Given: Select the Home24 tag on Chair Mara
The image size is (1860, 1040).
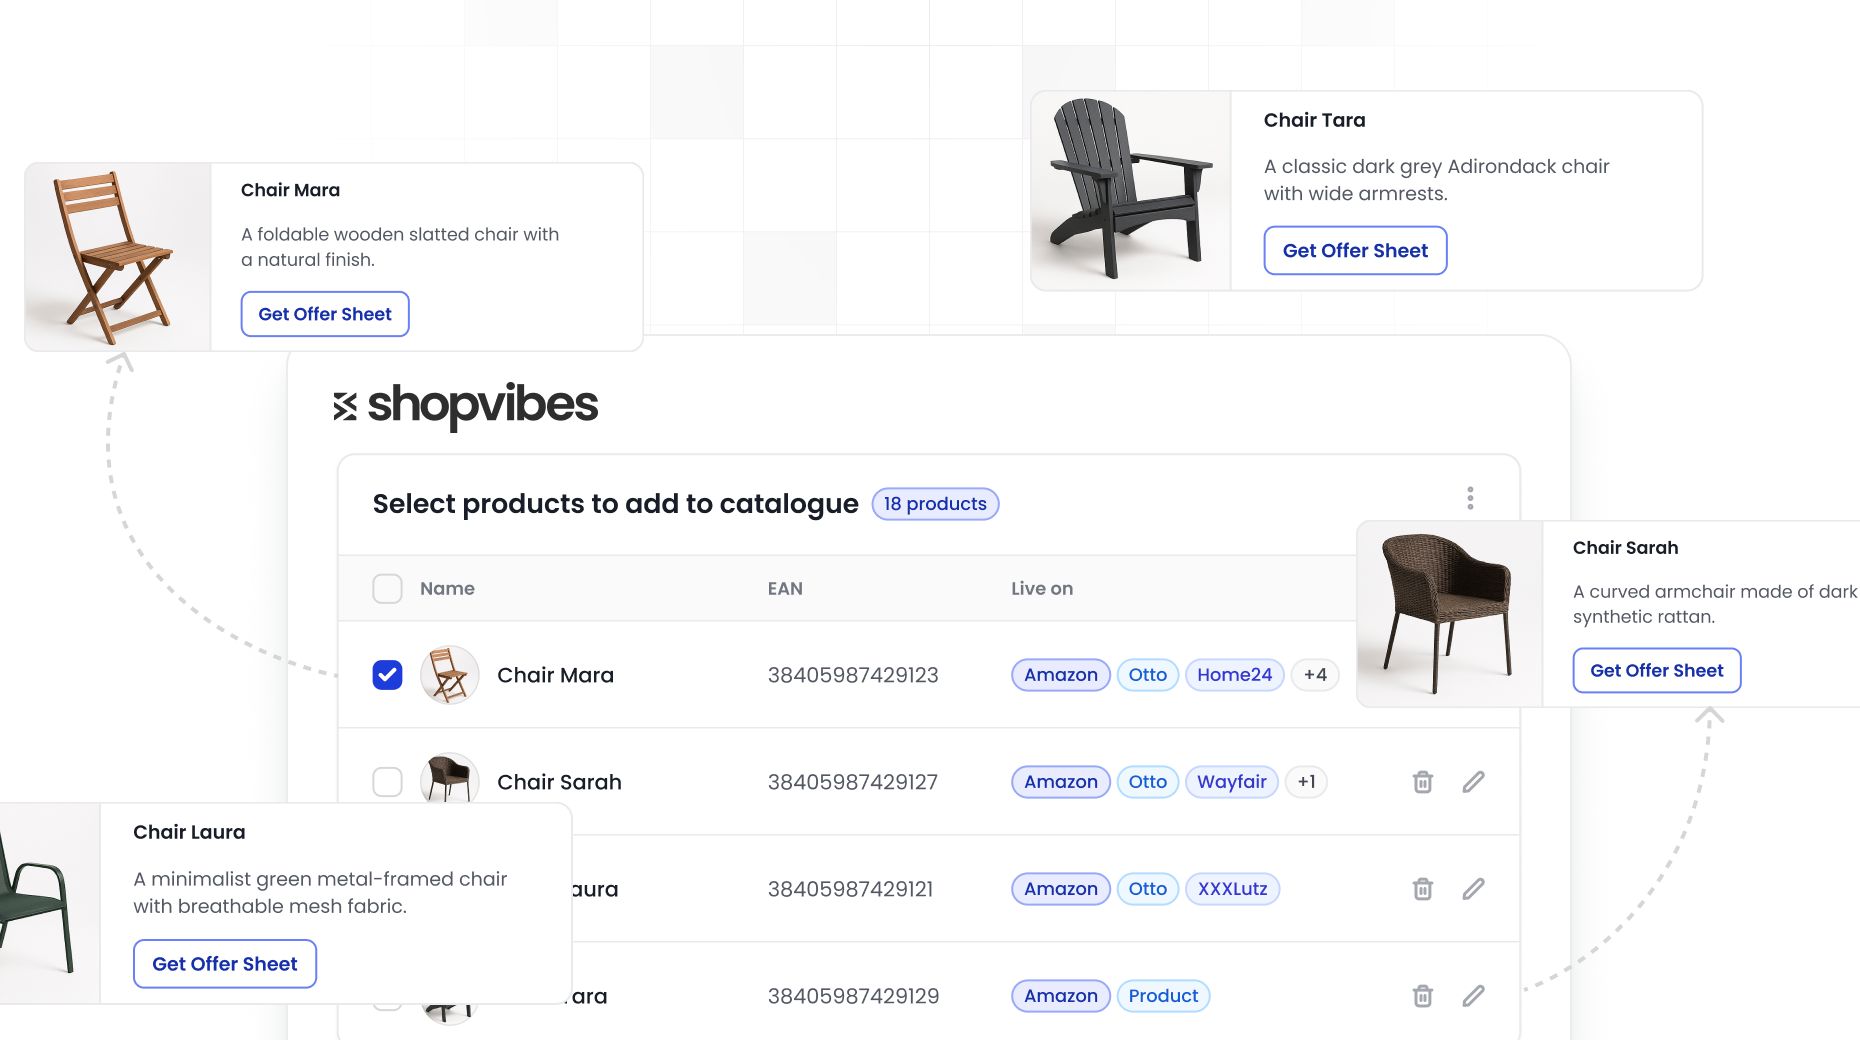Looking at the screenshot, I should point(1234,675).
